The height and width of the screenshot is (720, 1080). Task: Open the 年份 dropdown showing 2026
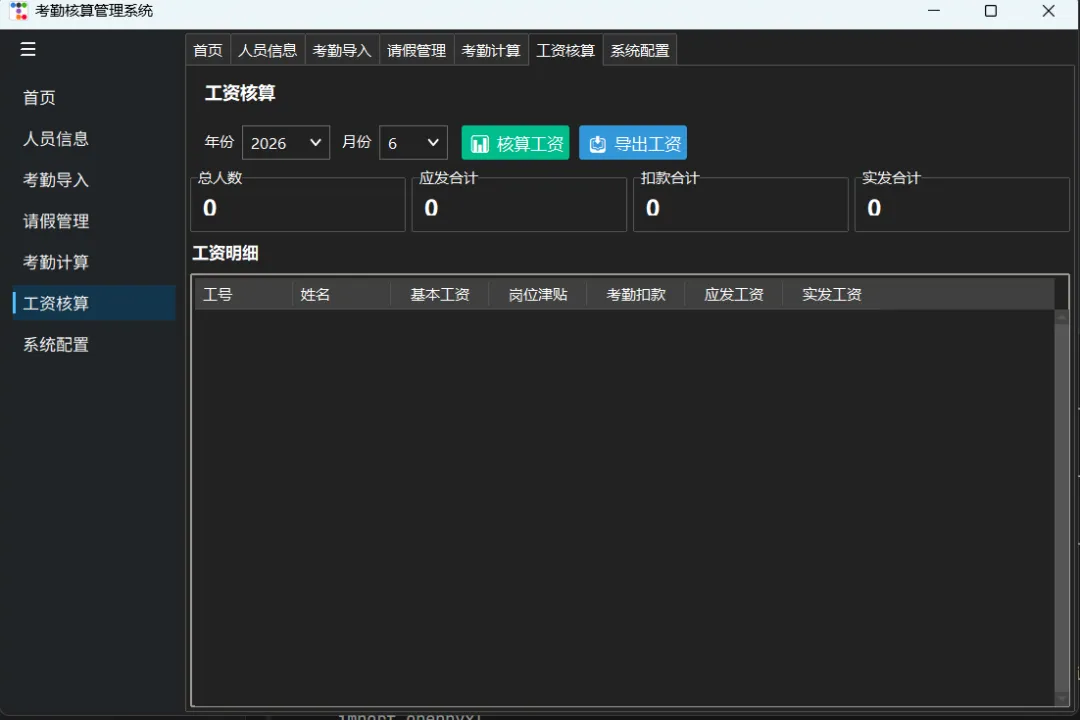[x=286, y=143]
